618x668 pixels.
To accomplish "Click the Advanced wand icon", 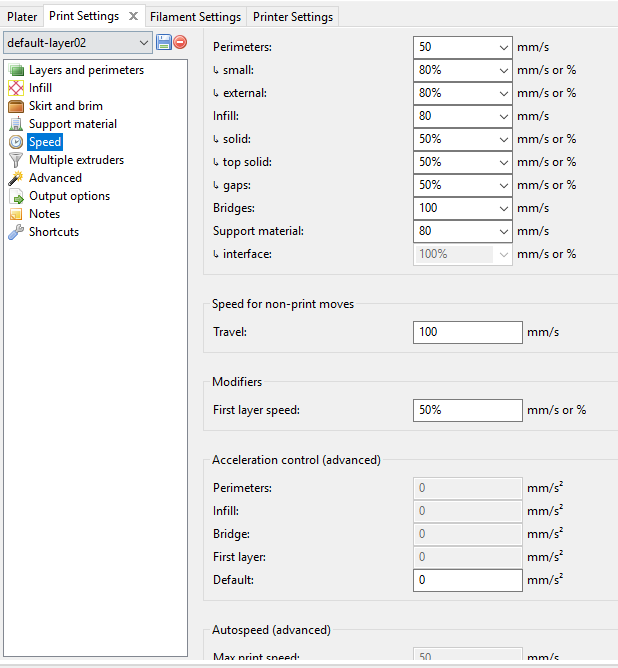I will tap(16, 178).
